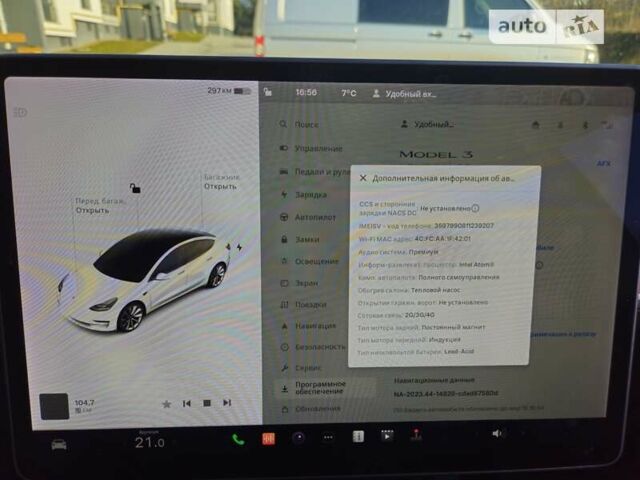
Task: Open the Arcade joystick app
Action: [416, 434]
